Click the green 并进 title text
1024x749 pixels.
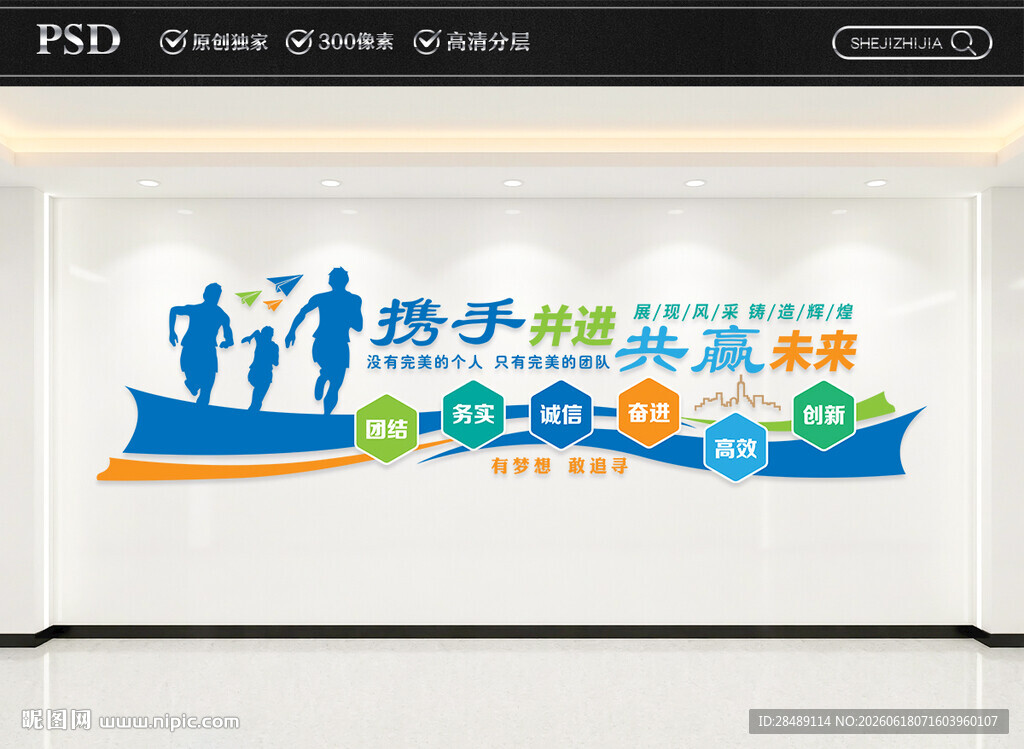573,325
